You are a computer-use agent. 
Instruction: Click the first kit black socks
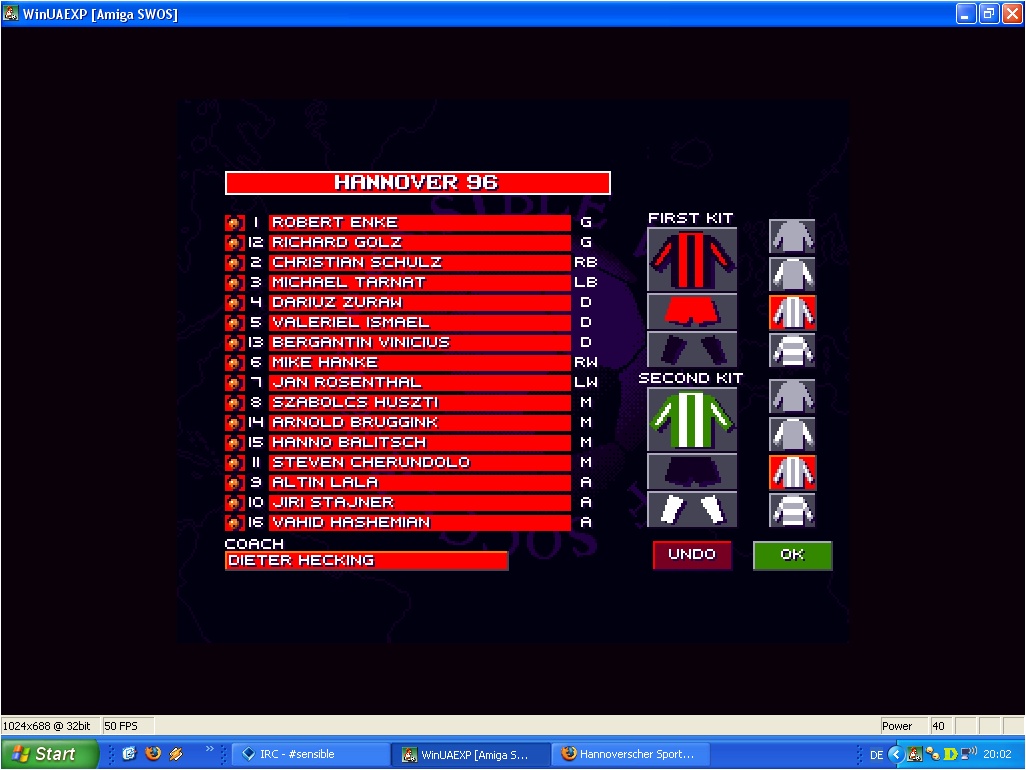click(692, 349)
